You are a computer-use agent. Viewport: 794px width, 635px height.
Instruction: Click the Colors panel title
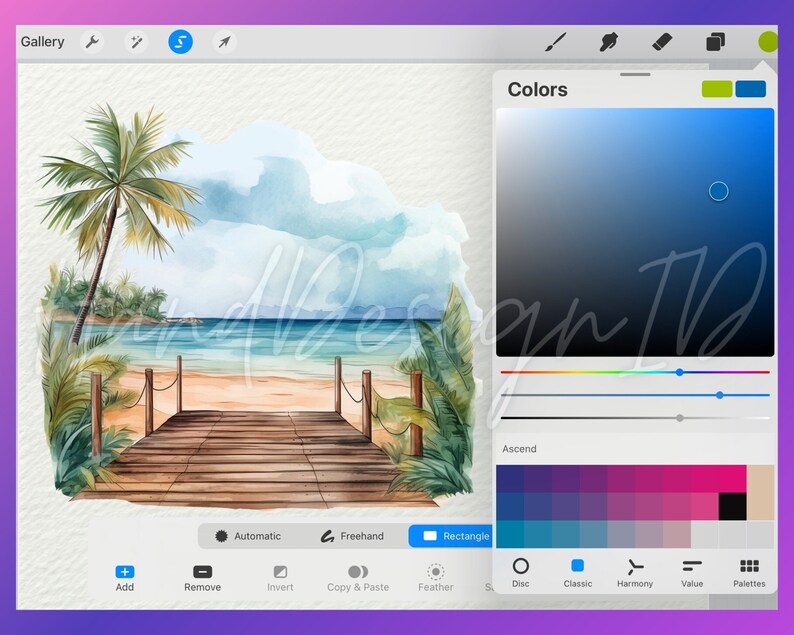pos(537,90)
